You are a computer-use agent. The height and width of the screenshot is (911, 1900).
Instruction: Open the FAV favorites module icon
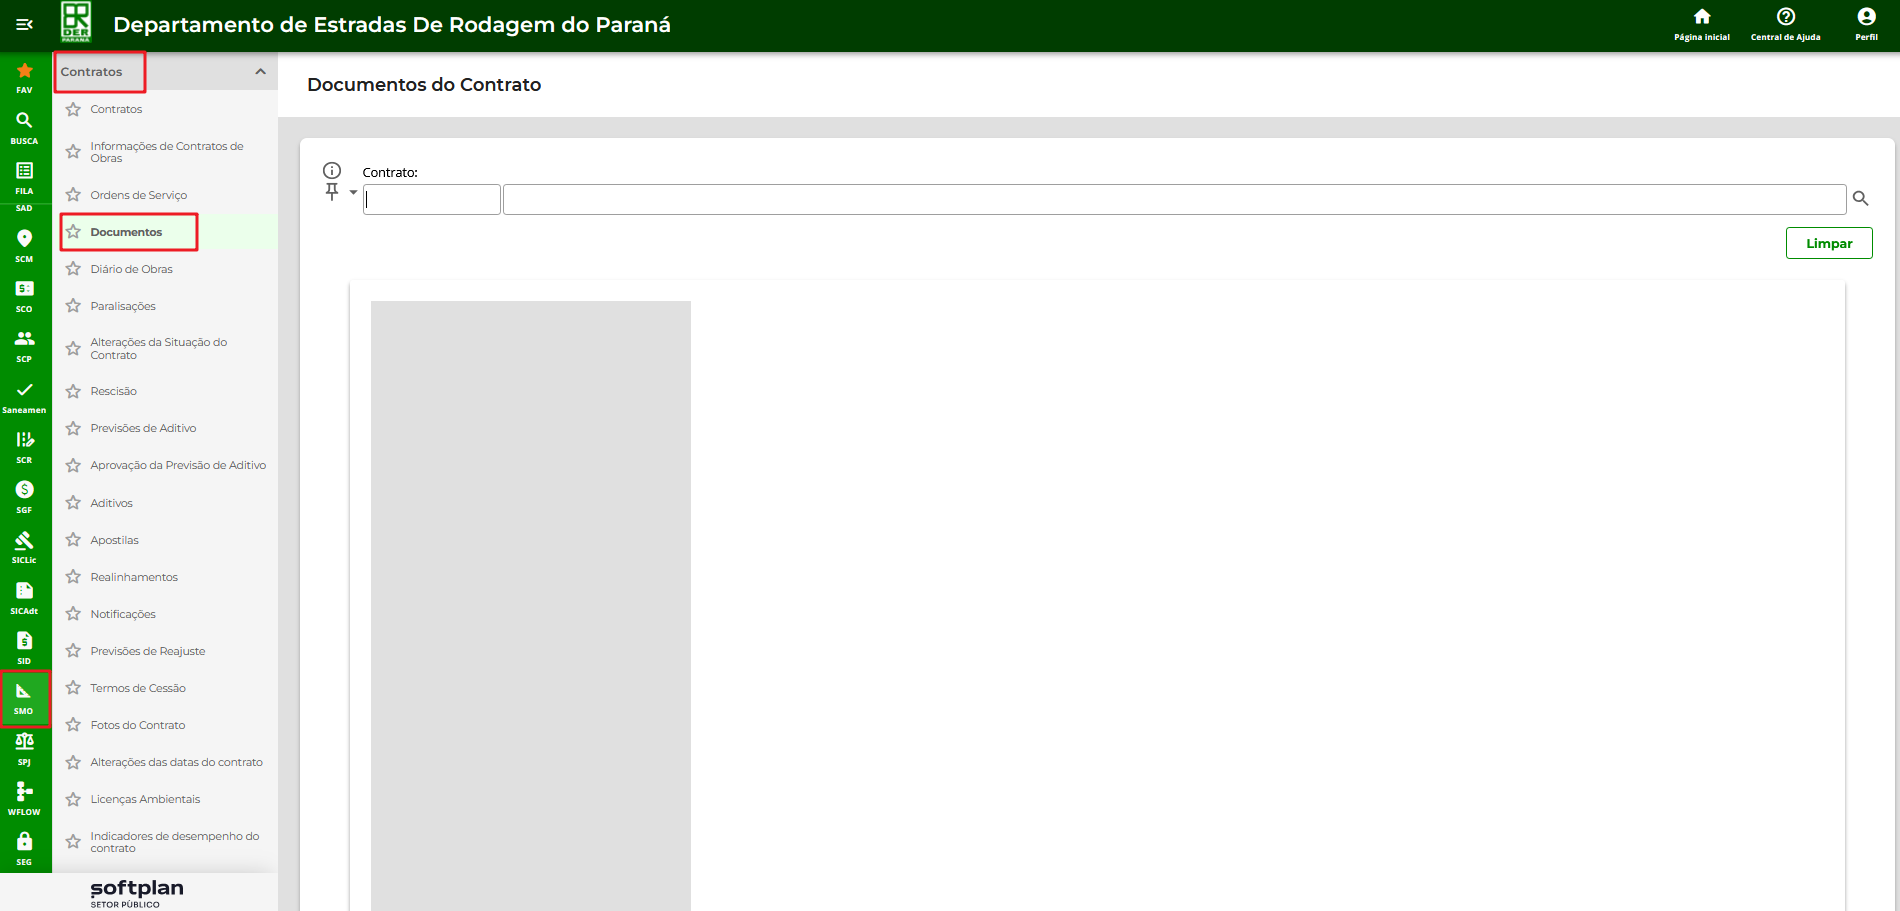click(x=24, y=77)
